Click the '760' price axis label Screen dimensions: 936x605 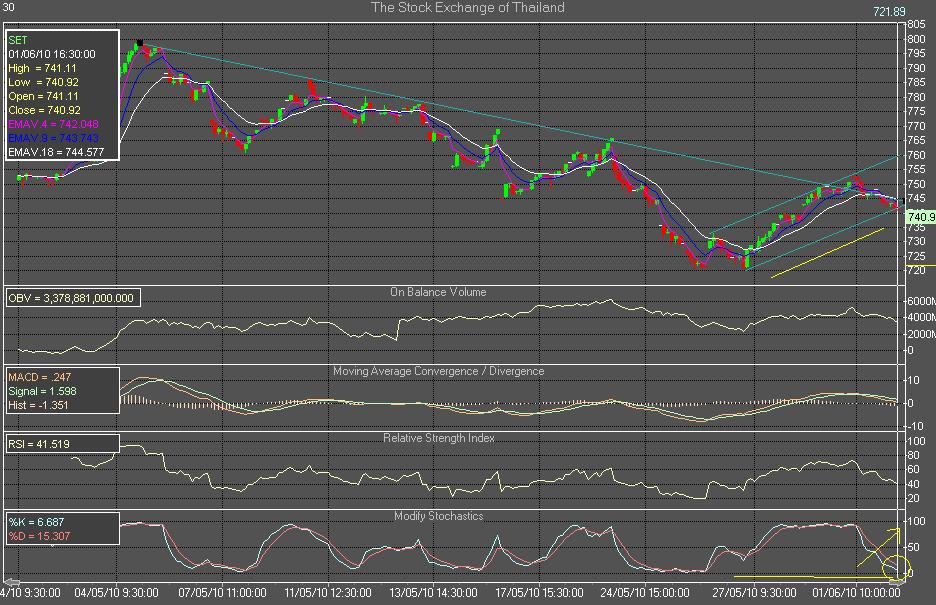(x=917, y=155)
